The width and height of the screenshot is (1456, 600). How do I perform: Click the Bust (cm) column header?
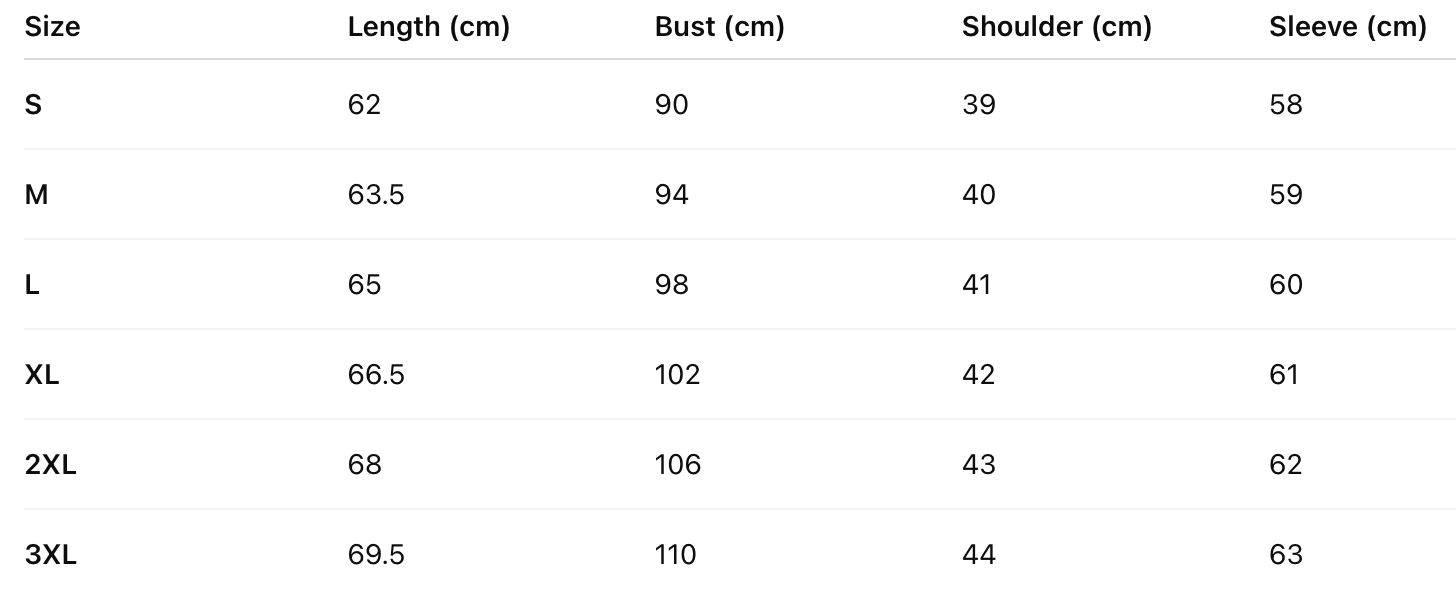coord(719,27)
